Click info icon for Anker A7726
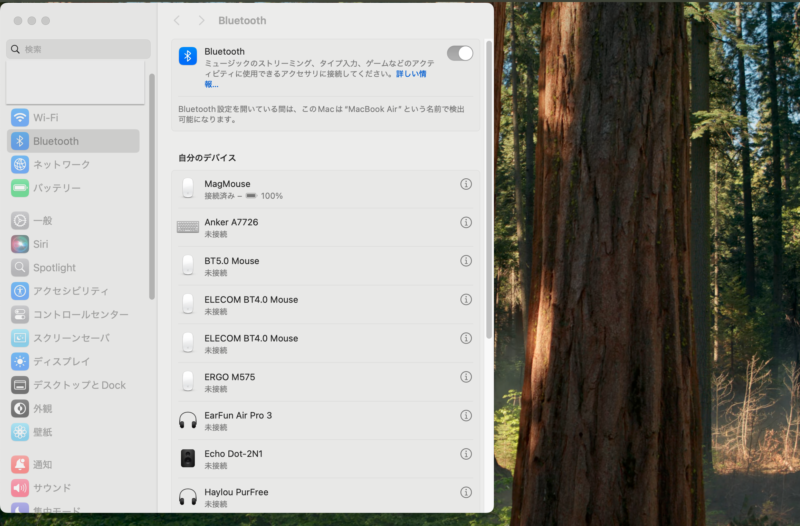The width and height of the screenshot is (800, 526). pos(465,223)
